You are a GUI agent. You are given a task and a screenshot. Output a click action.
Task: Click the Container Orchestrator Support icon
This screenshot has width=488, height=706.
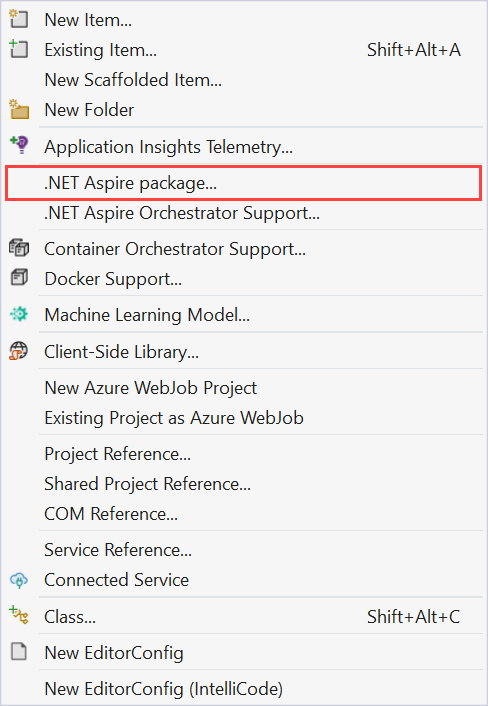[x=19, y=248]
